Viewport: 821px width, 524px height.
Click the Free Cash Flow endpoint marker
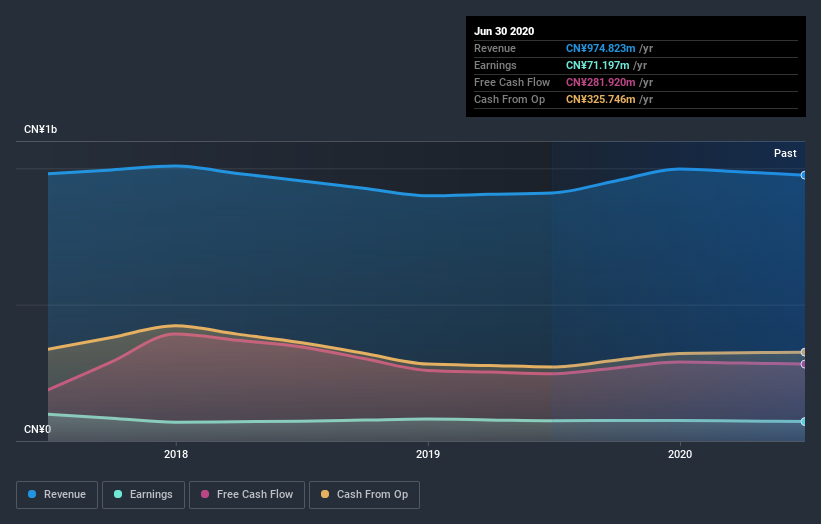coord(804,364)
